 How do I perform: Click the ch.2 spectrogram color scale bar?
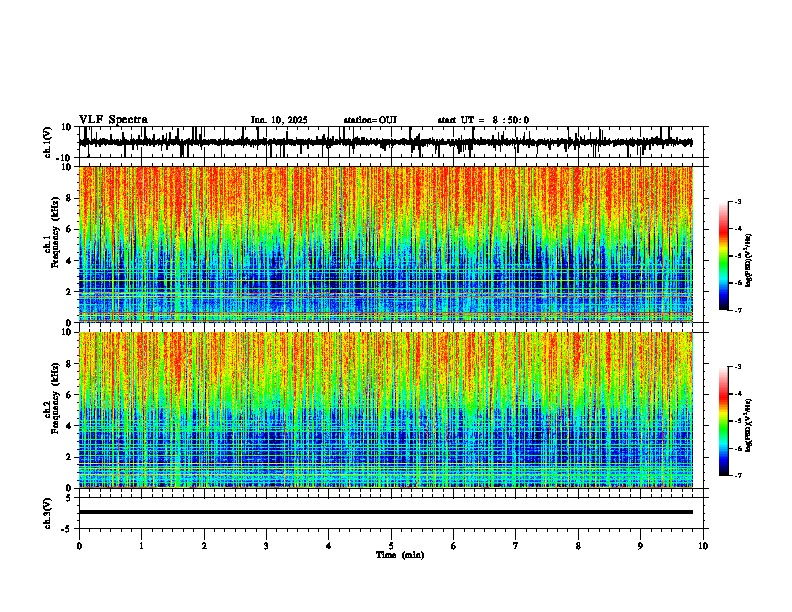[x=724, y=421]
